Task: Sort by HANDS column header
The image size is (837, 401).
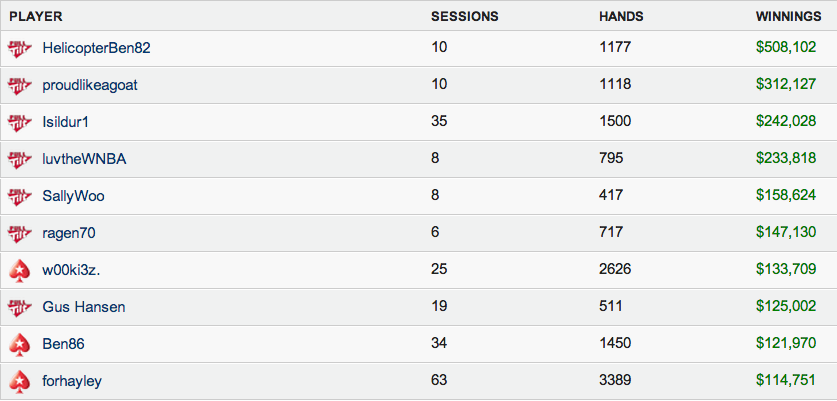Action: point(621,17)
